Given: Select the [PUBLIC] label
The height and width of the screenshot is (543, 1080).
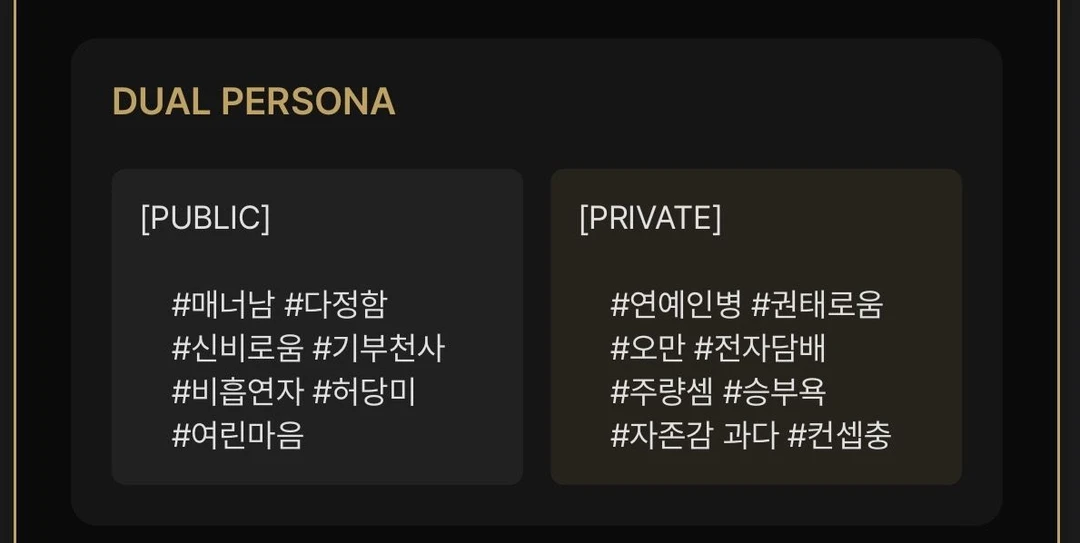Looking at the screenshot, I should point(205,218).
